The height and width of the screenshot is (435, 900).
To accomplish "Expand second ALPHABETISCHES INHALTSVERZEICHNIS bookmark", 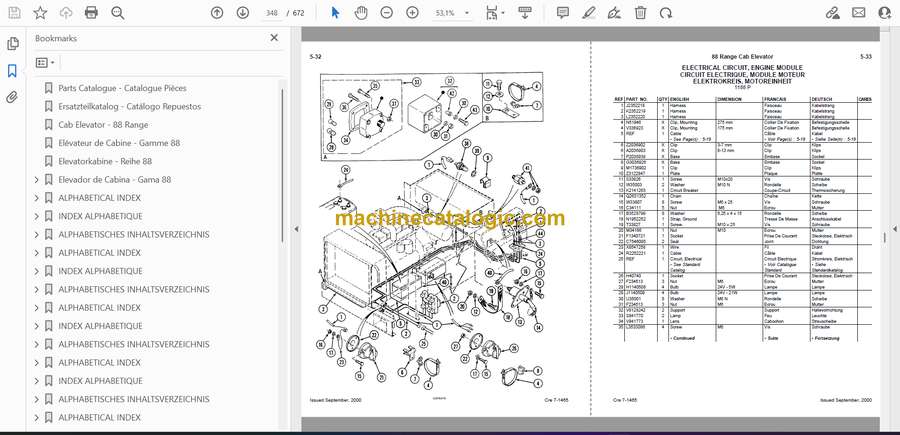I will click(37, 289).
